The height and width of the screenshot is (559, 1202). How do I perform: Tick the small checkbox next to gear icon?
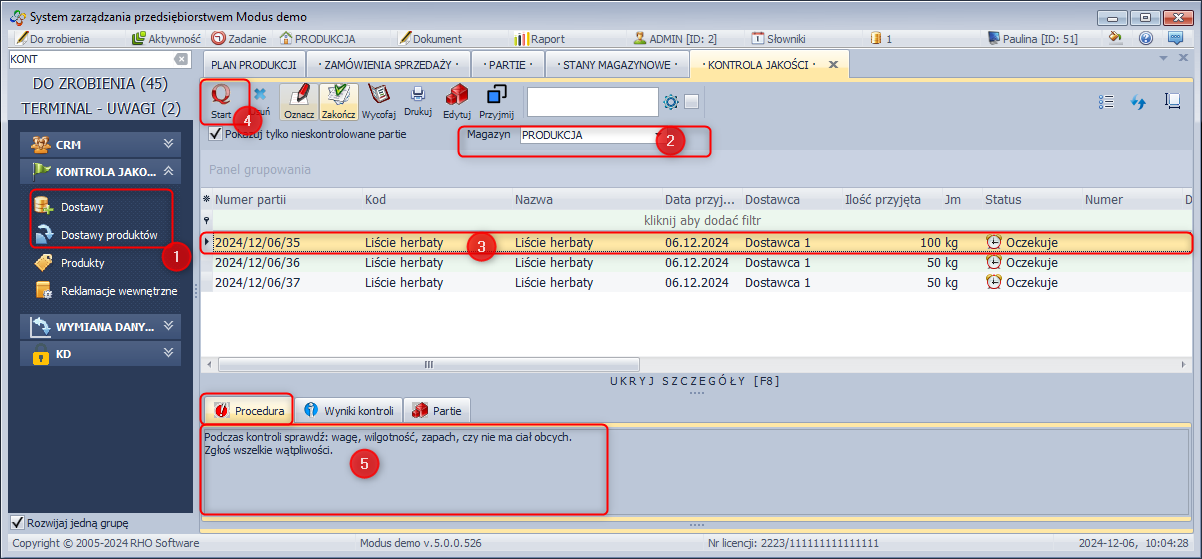pyautogui.click(x=692, y=102)
